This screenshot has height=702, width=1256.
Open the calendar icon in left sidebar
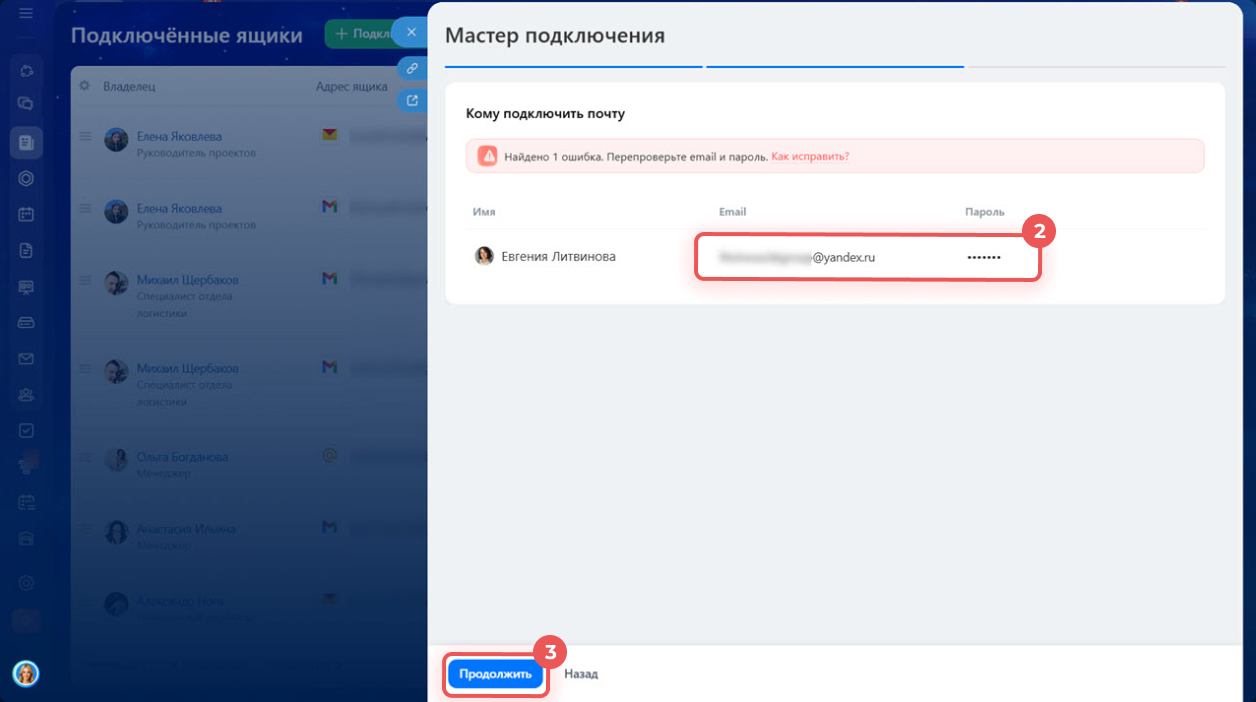click(x=26, y=214)
